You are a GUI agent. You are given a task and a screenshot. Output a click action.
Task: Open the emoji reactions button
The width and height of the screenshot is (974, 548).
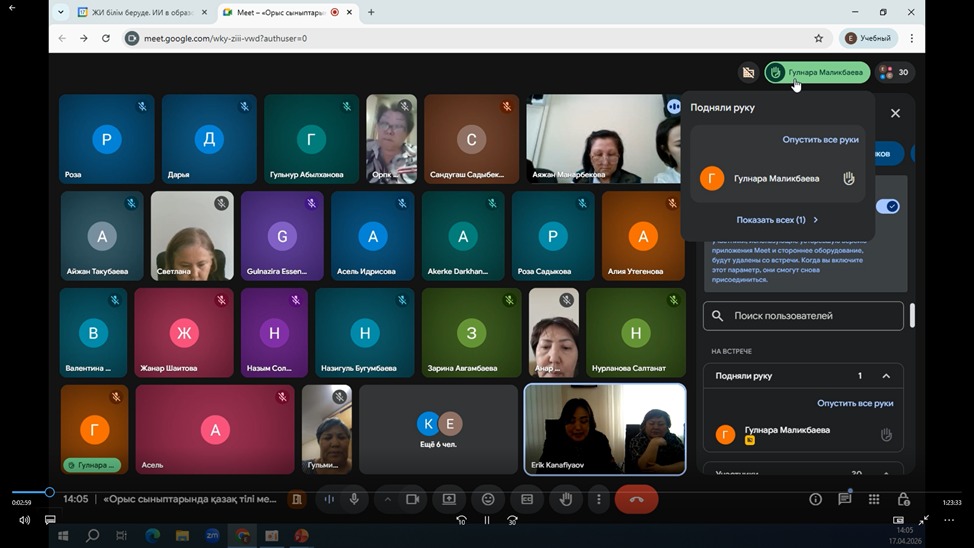[x=488, y=499]
